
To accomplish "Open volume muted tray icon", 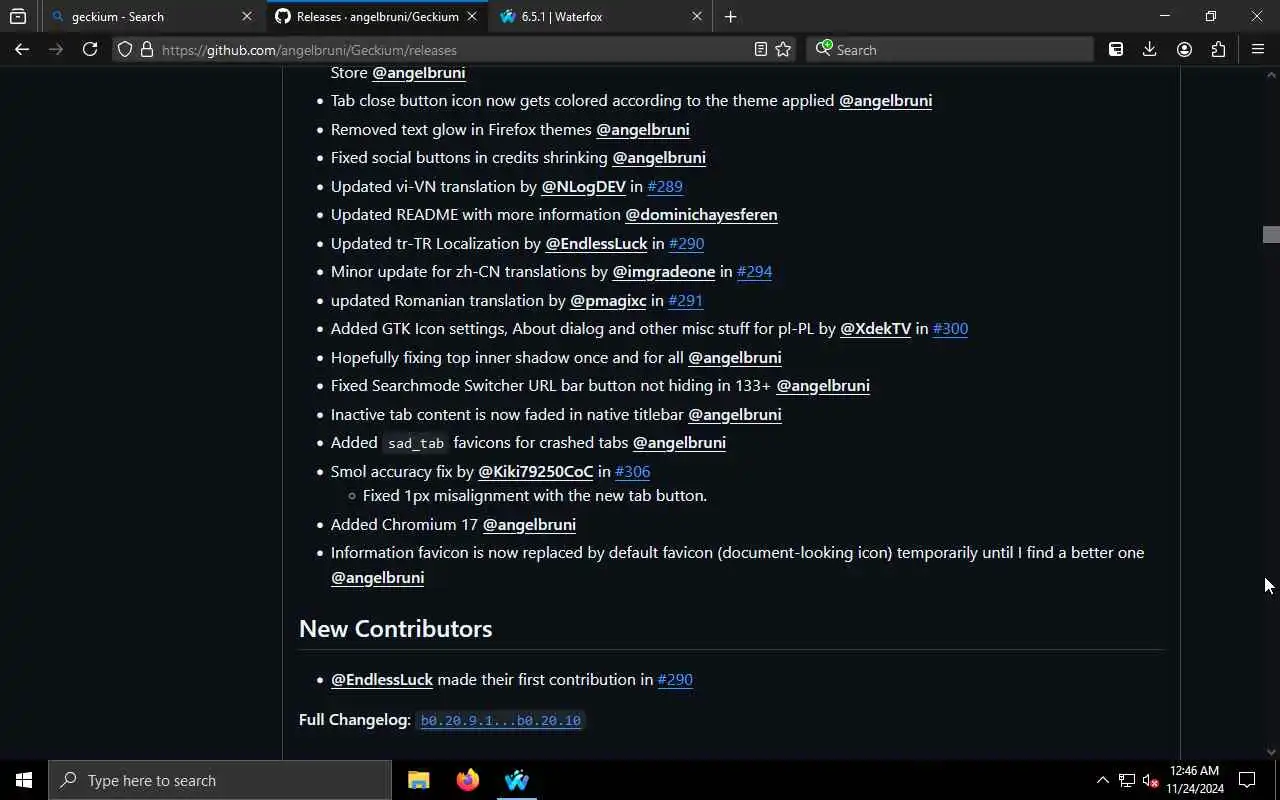I will (x=1150, y=780).
